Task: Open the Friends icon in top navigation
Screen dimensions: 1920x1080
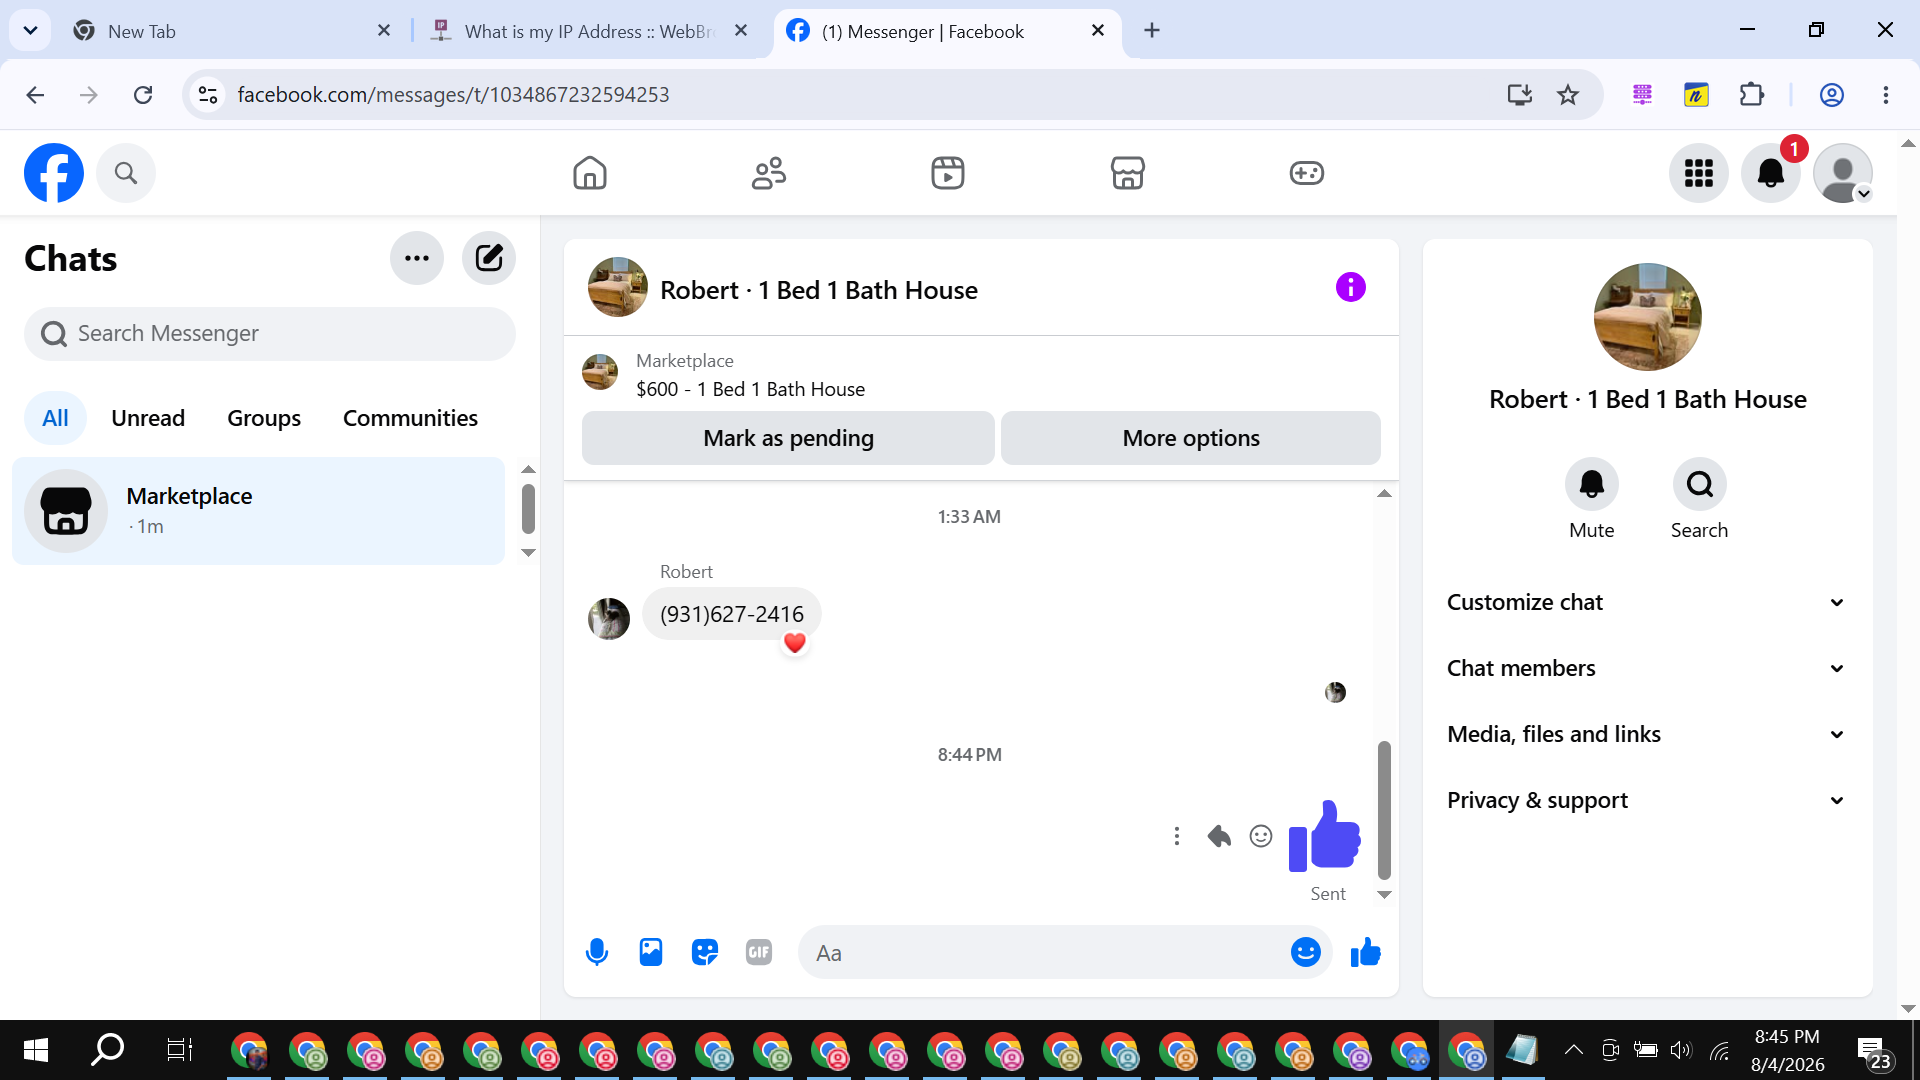Action: 769,173
